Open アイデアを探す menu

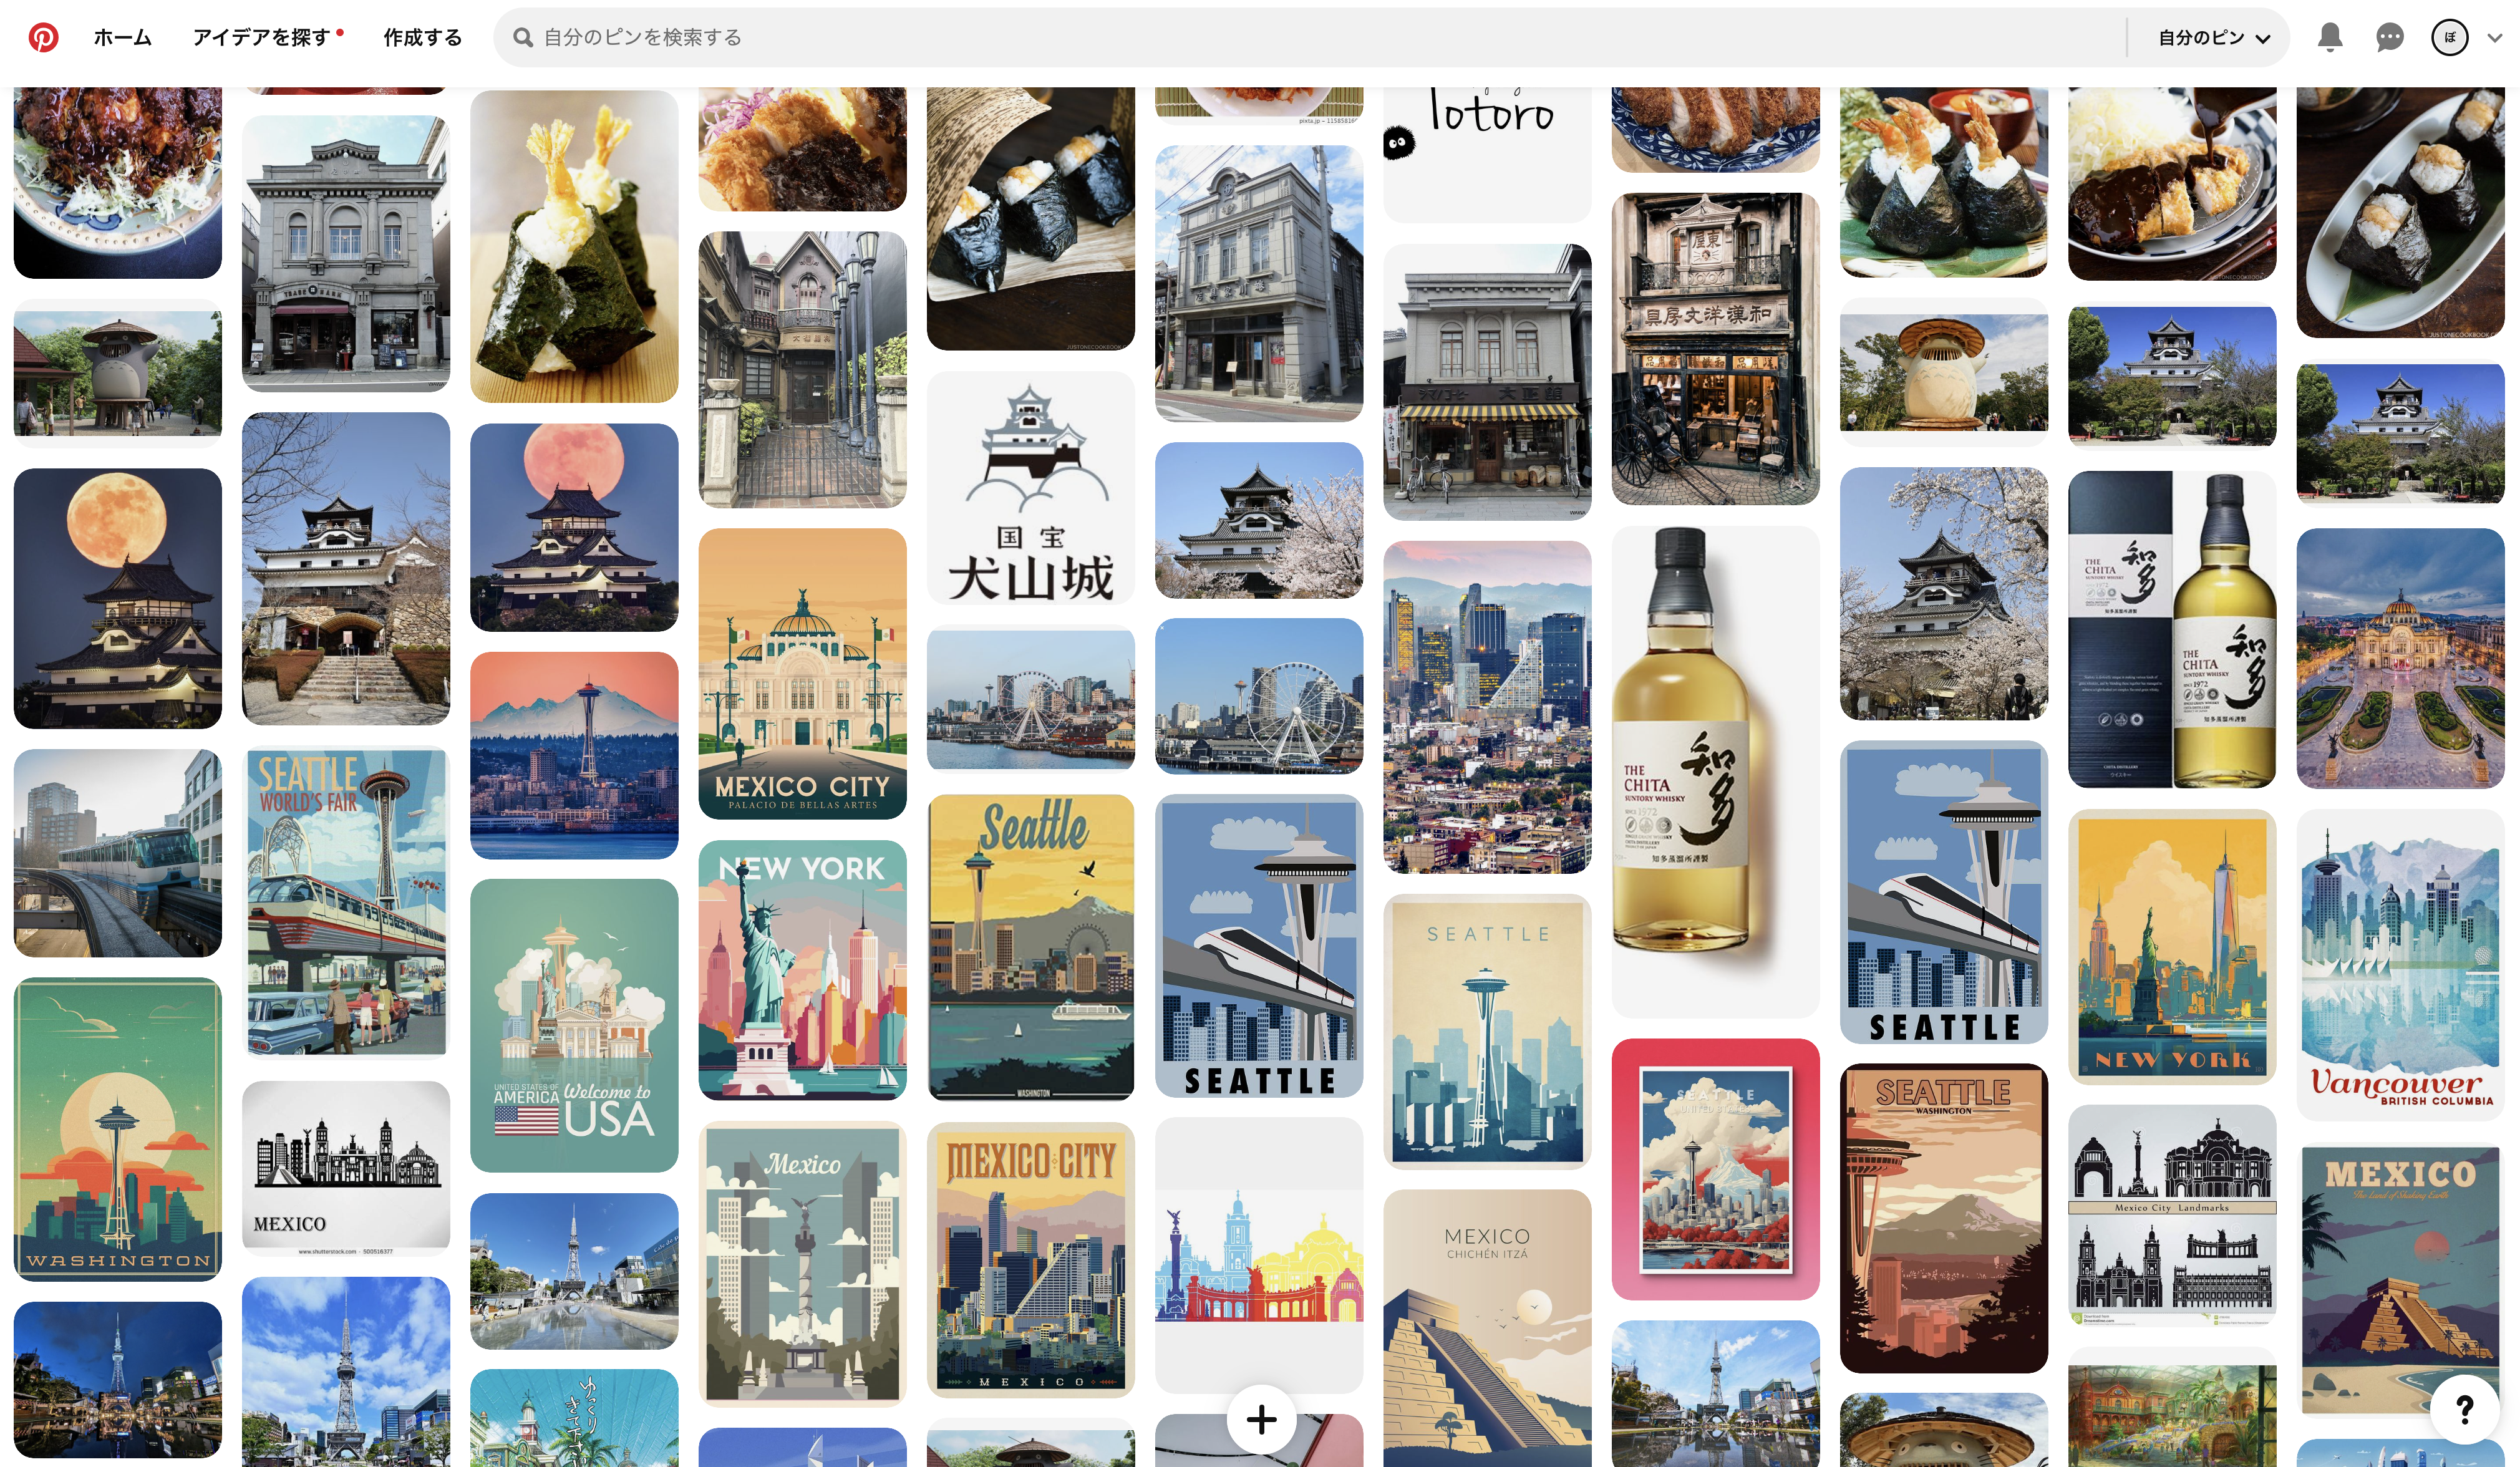pyautogui.click(x=262, y=37)
